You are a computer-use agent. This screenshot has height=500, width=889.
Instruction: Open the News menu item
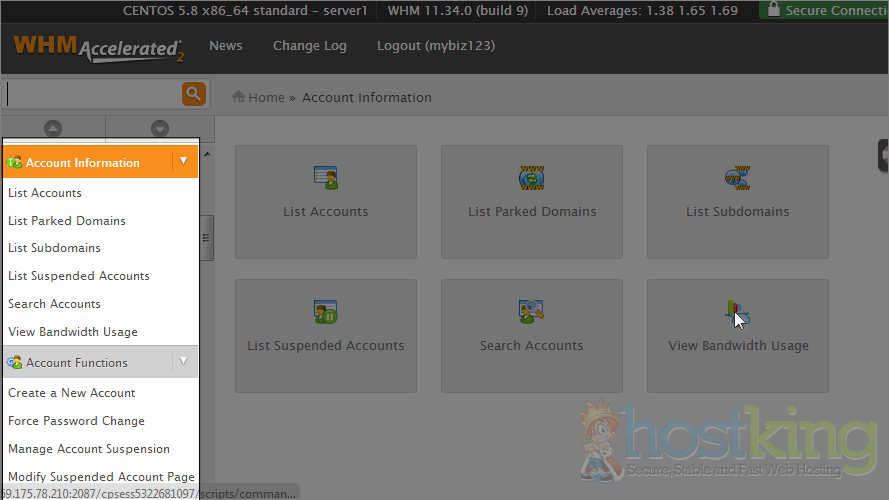pyautogui.click(x=225, y=46)
